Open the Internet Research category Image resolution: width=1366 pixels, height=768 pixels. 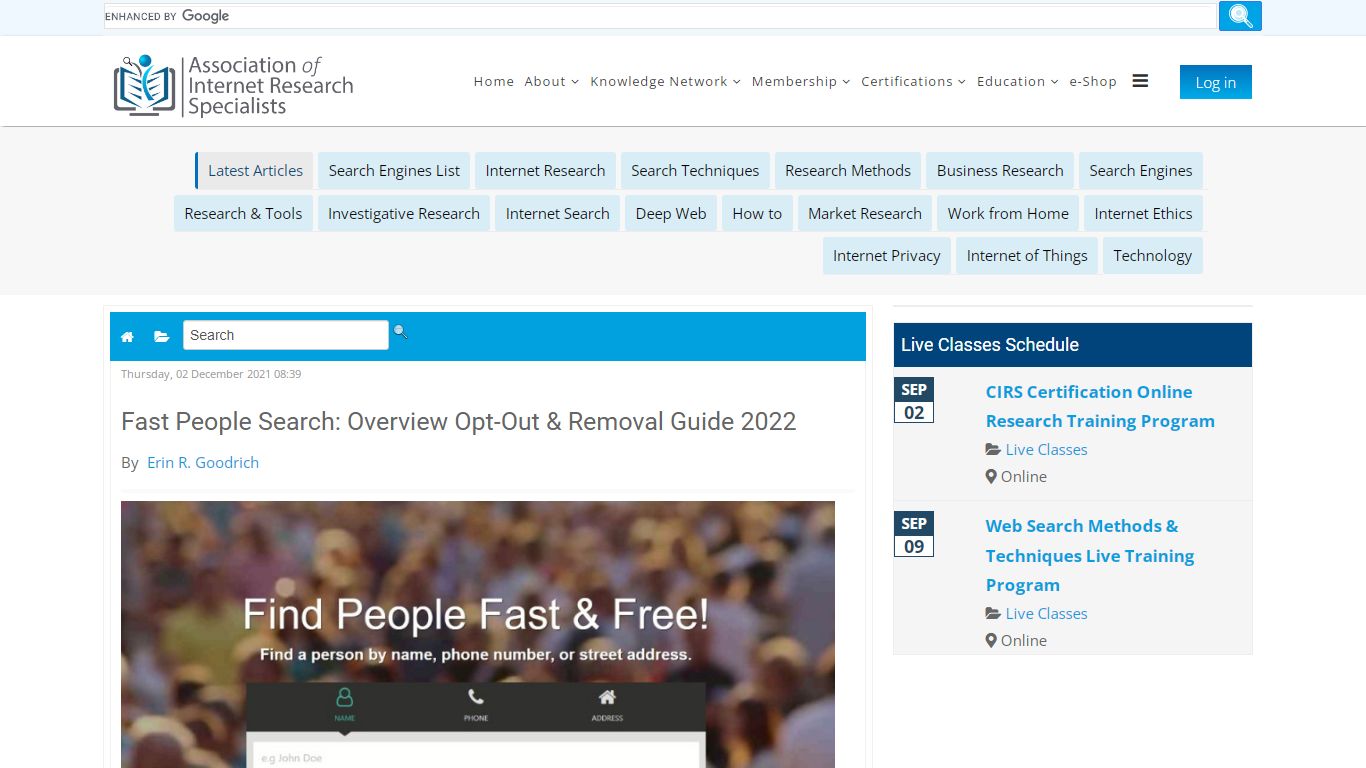tap(545, 171)
